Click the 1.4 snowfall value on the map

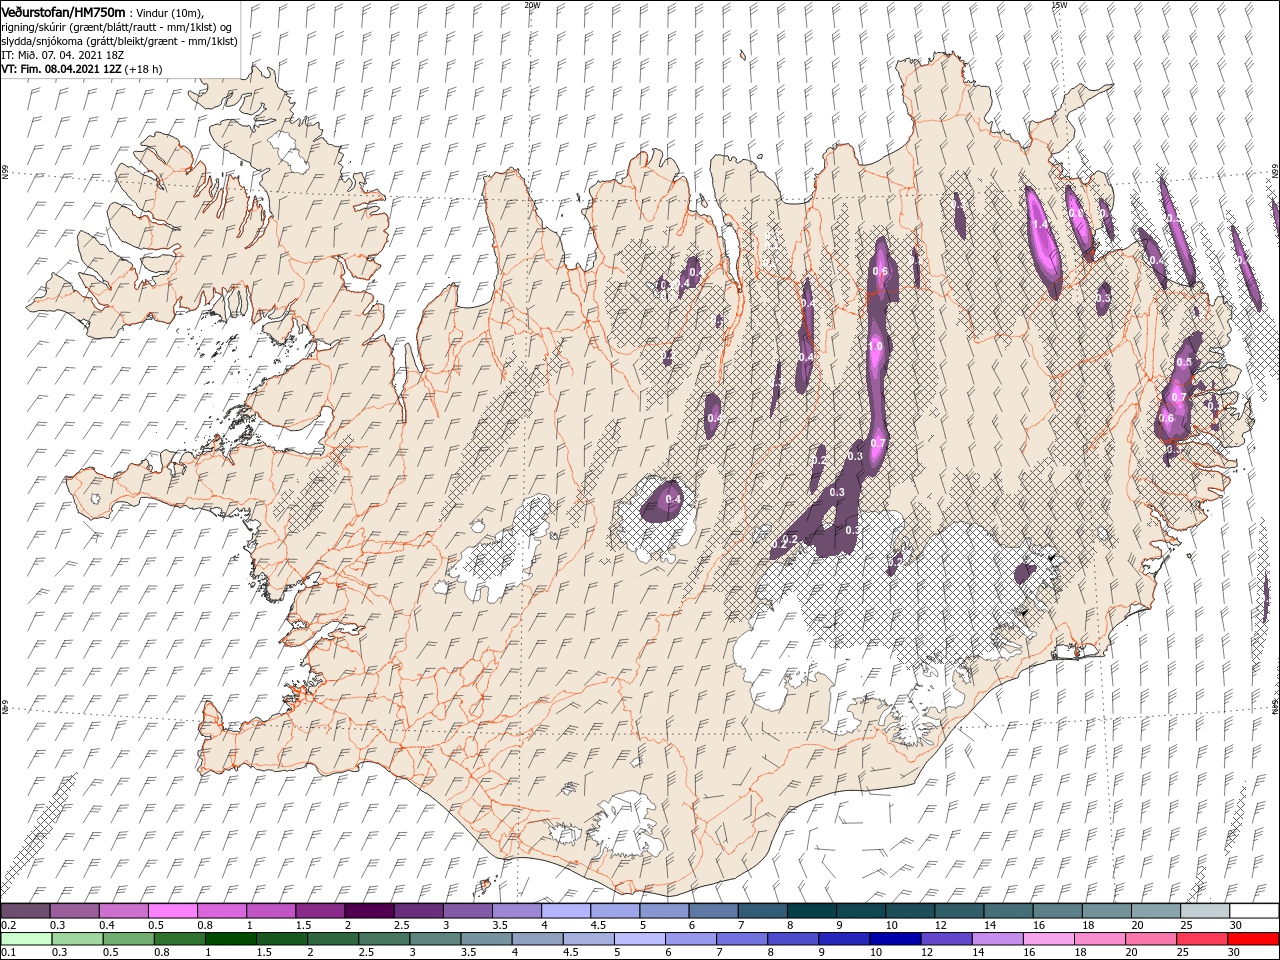[x=1040, y=225]
